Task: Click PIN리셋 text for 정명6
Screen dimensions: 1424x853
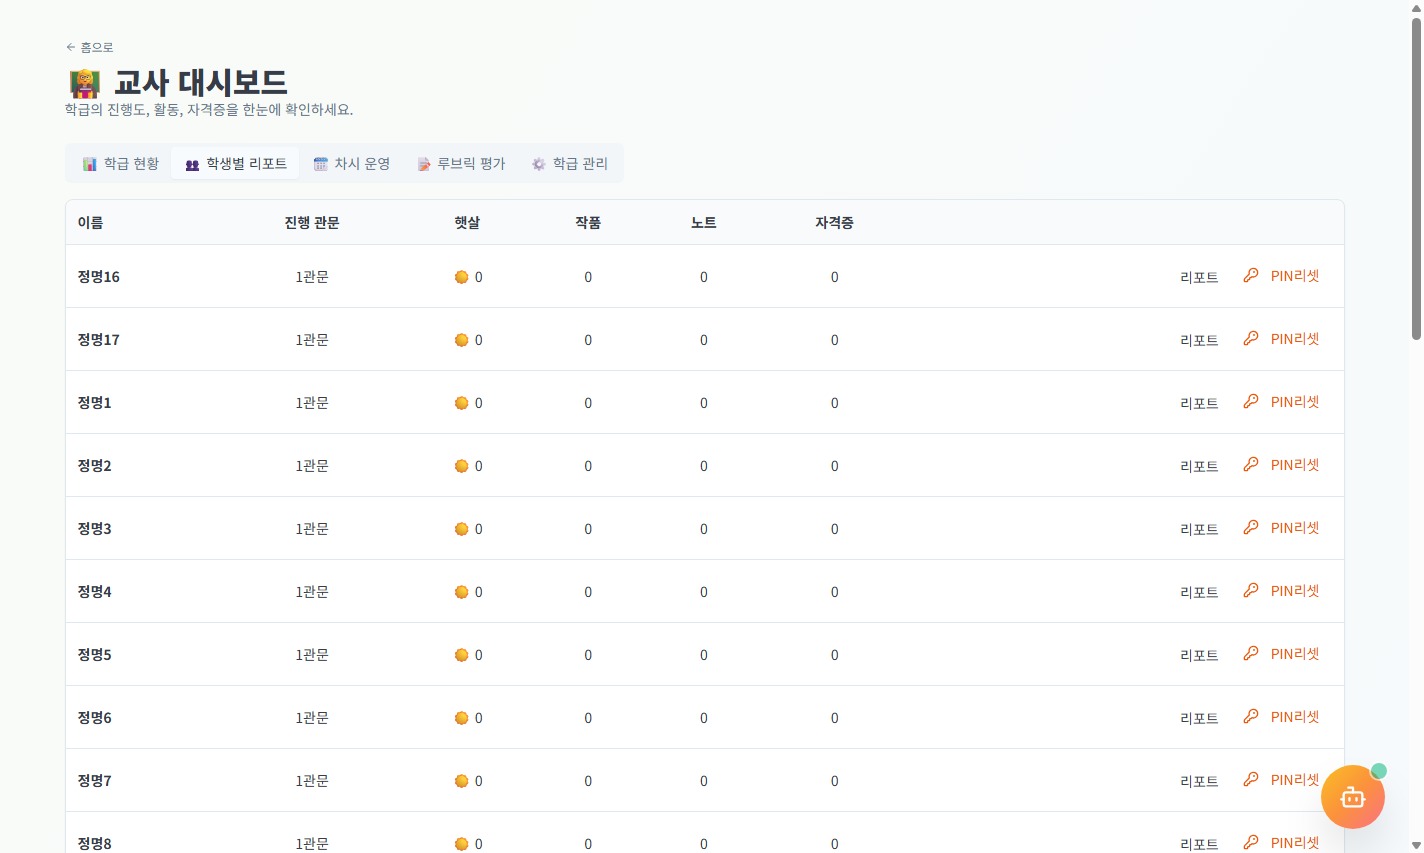Action: (x=1295, y=717)
